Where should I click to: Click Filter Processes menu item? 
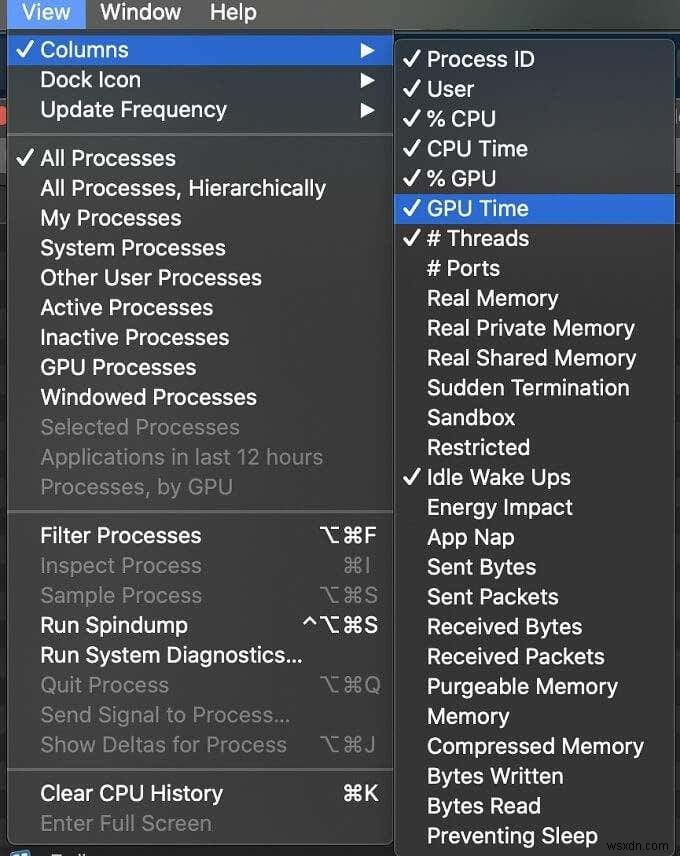pyautogui.click(x=120, y=536)
